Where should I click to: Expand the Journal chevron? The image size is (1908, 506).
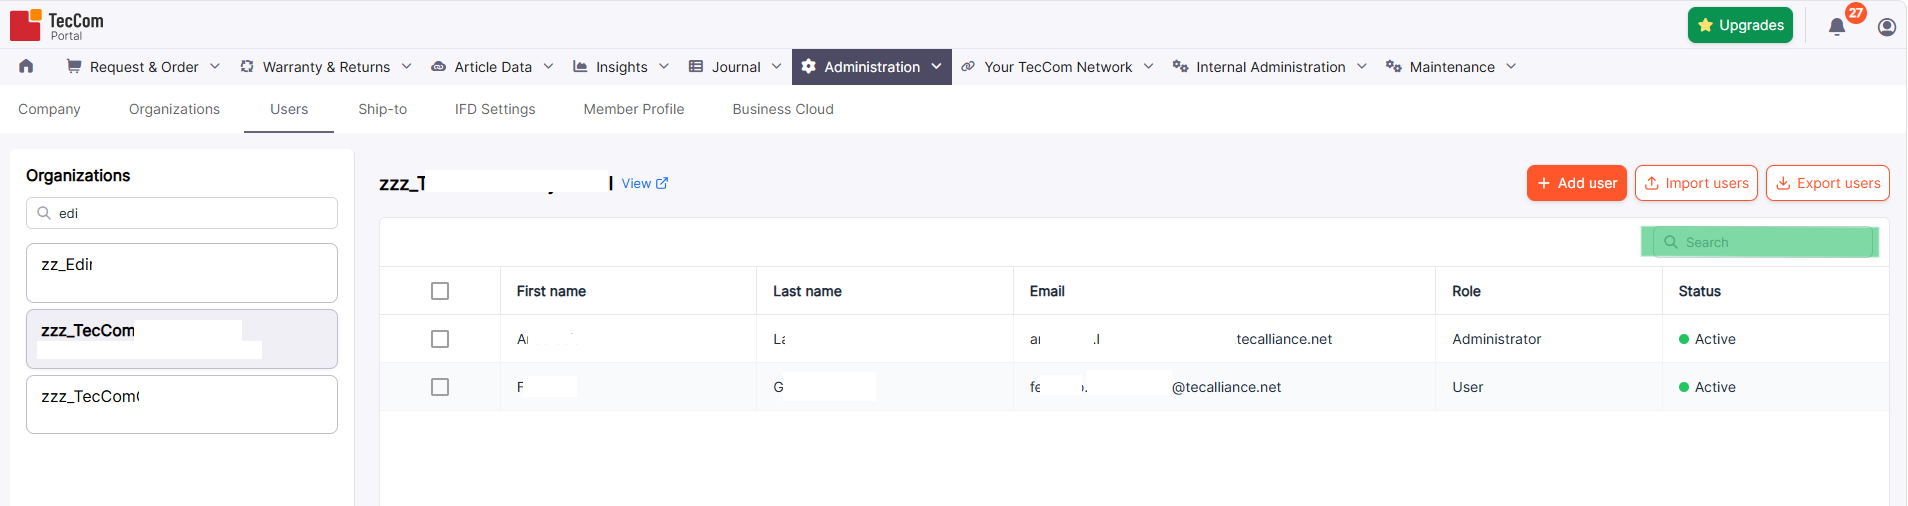click(776, 66)
